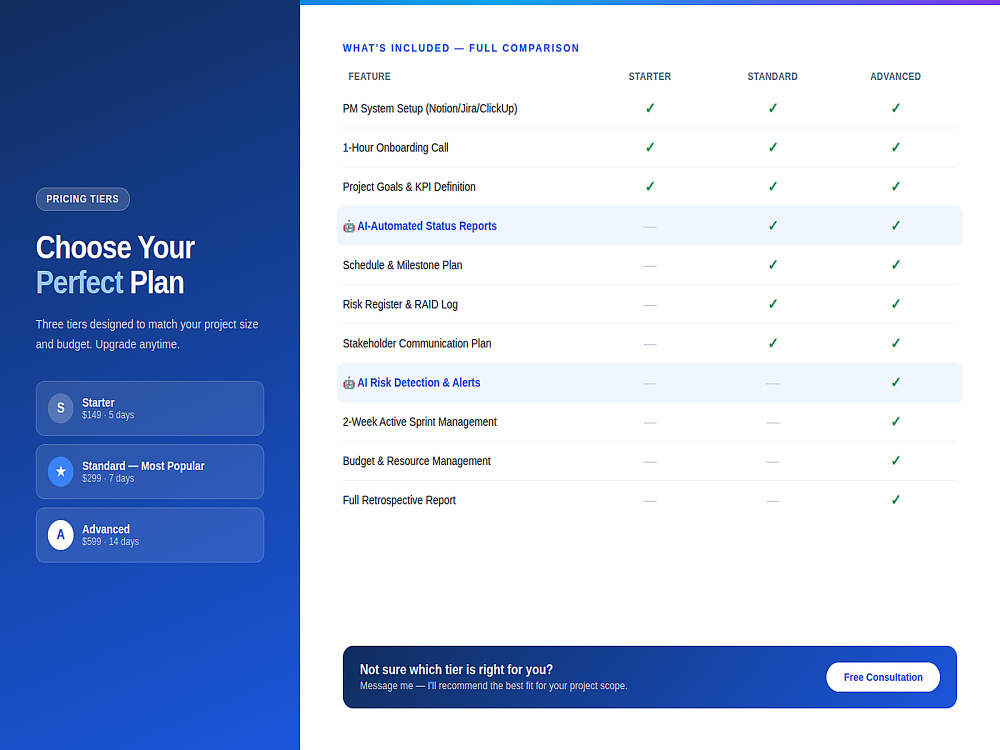This screenshot has height=750, width=1000.
Task: Click 'Full Retrospective Report' feature text
Action: coord(399,500)
